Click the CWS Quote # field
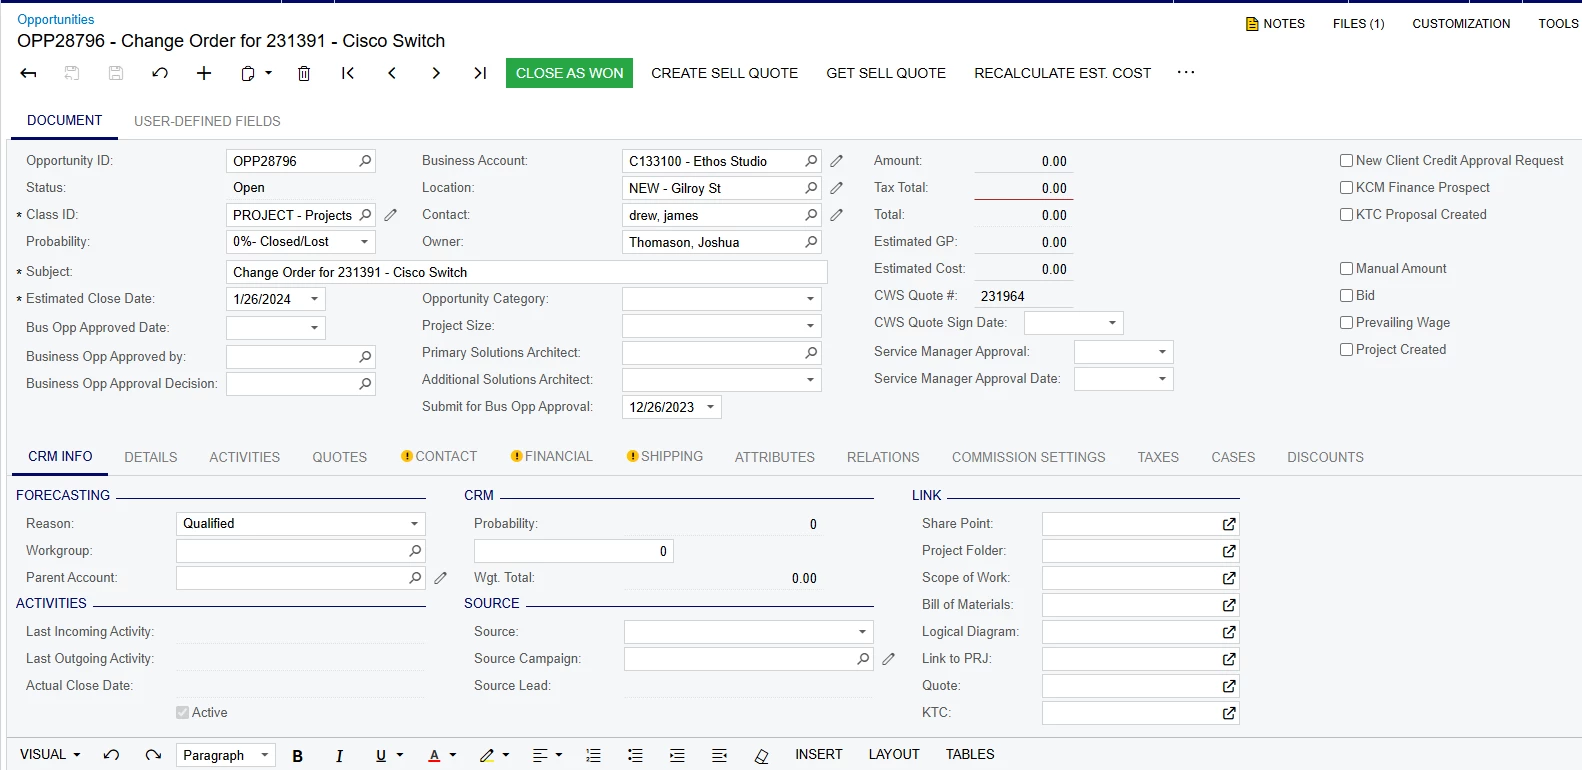Viewport: 1582px width, 770px height. click(1023, 296)
